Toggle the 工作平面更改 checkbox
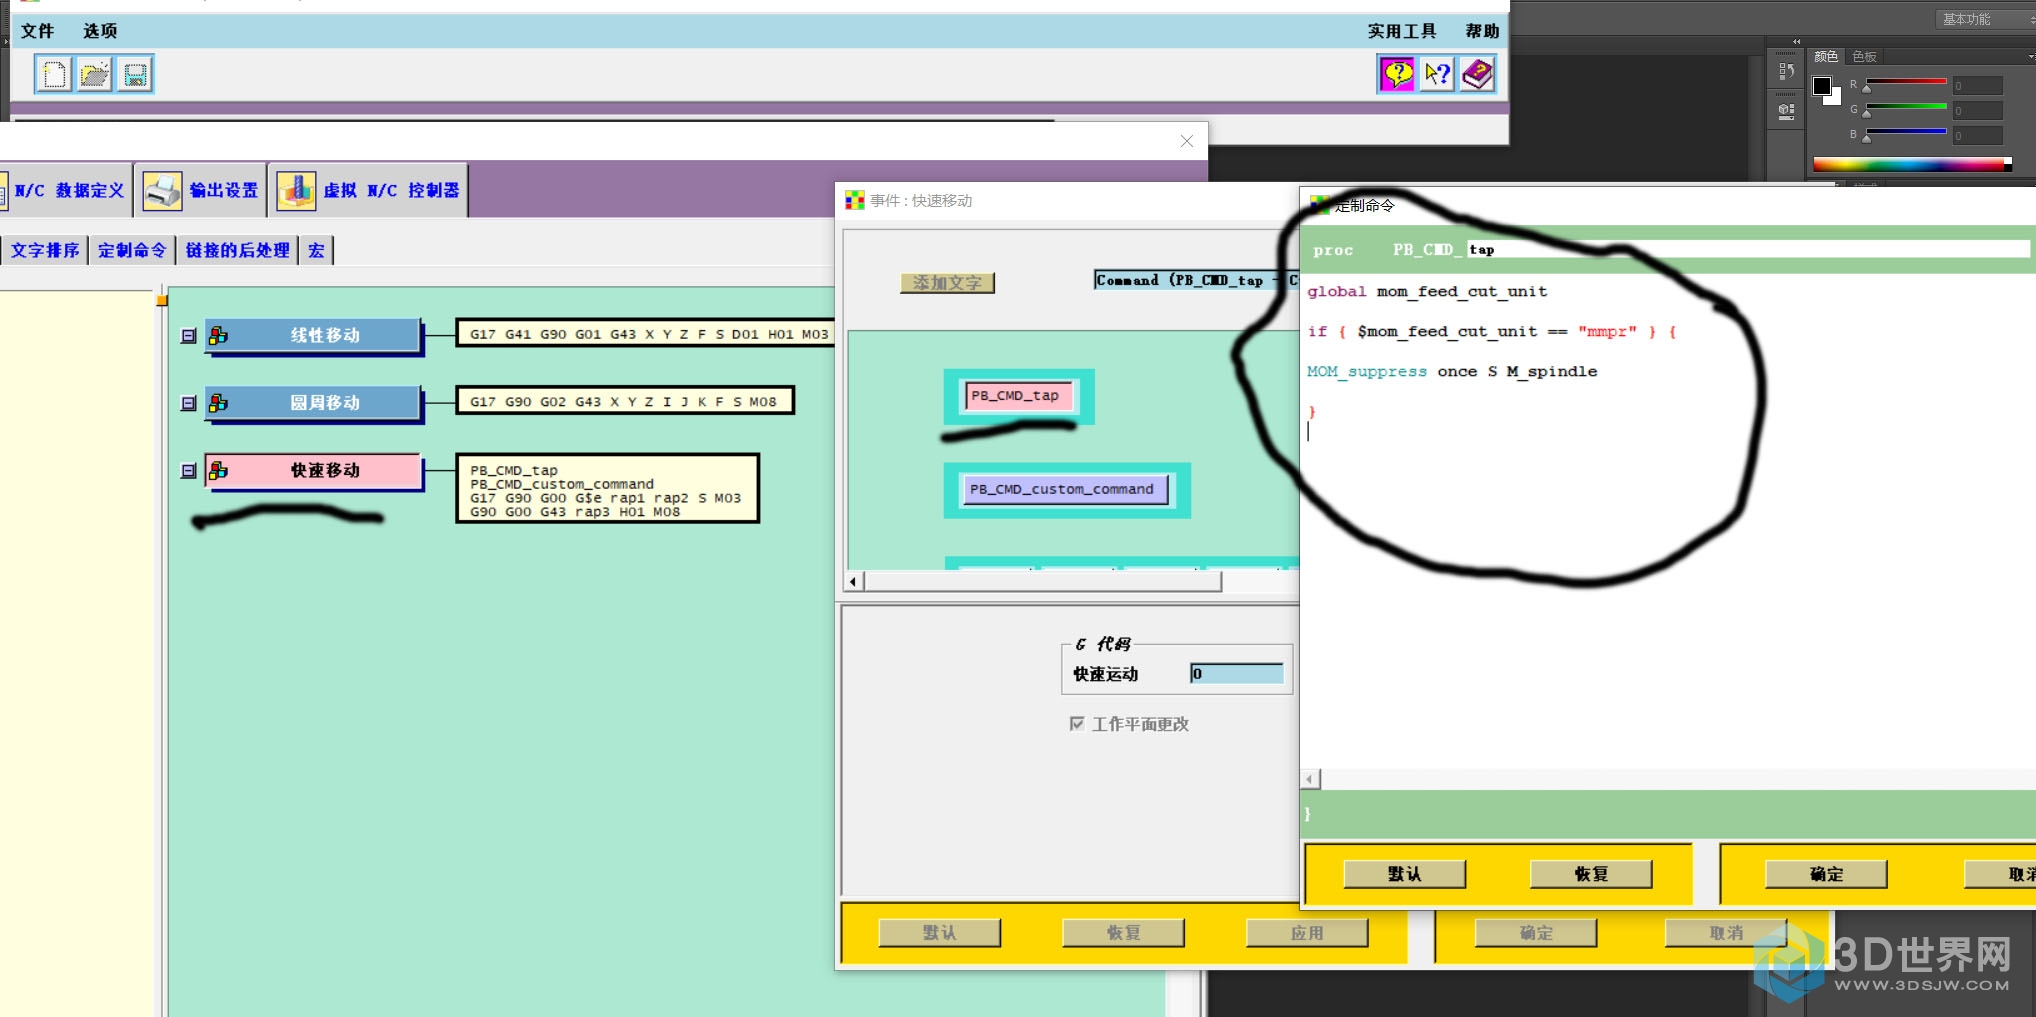The image size is (2036, 1017). (x=1077, y=723)
